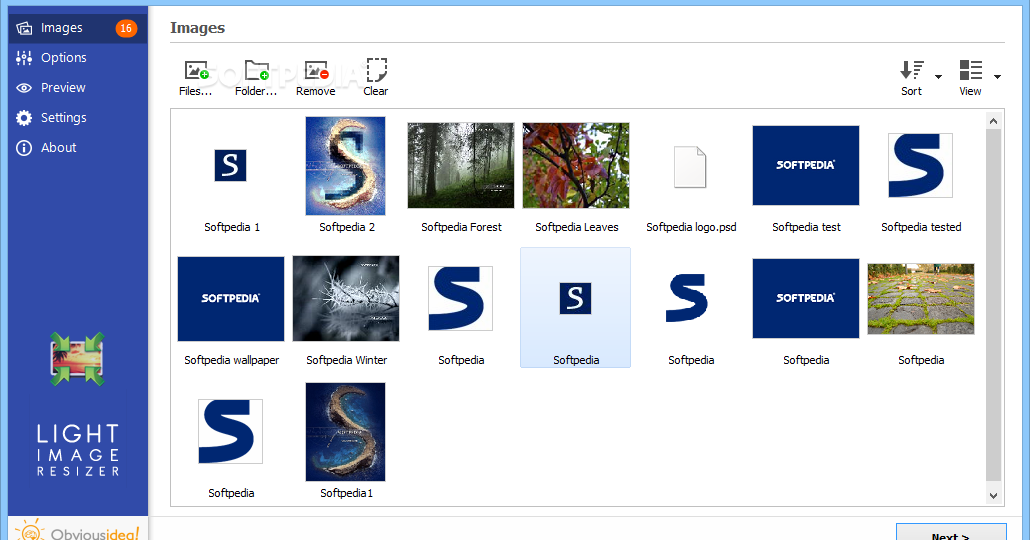Click the orange 16 images count badge
The image size is (1030, 540).
(126, 28)
